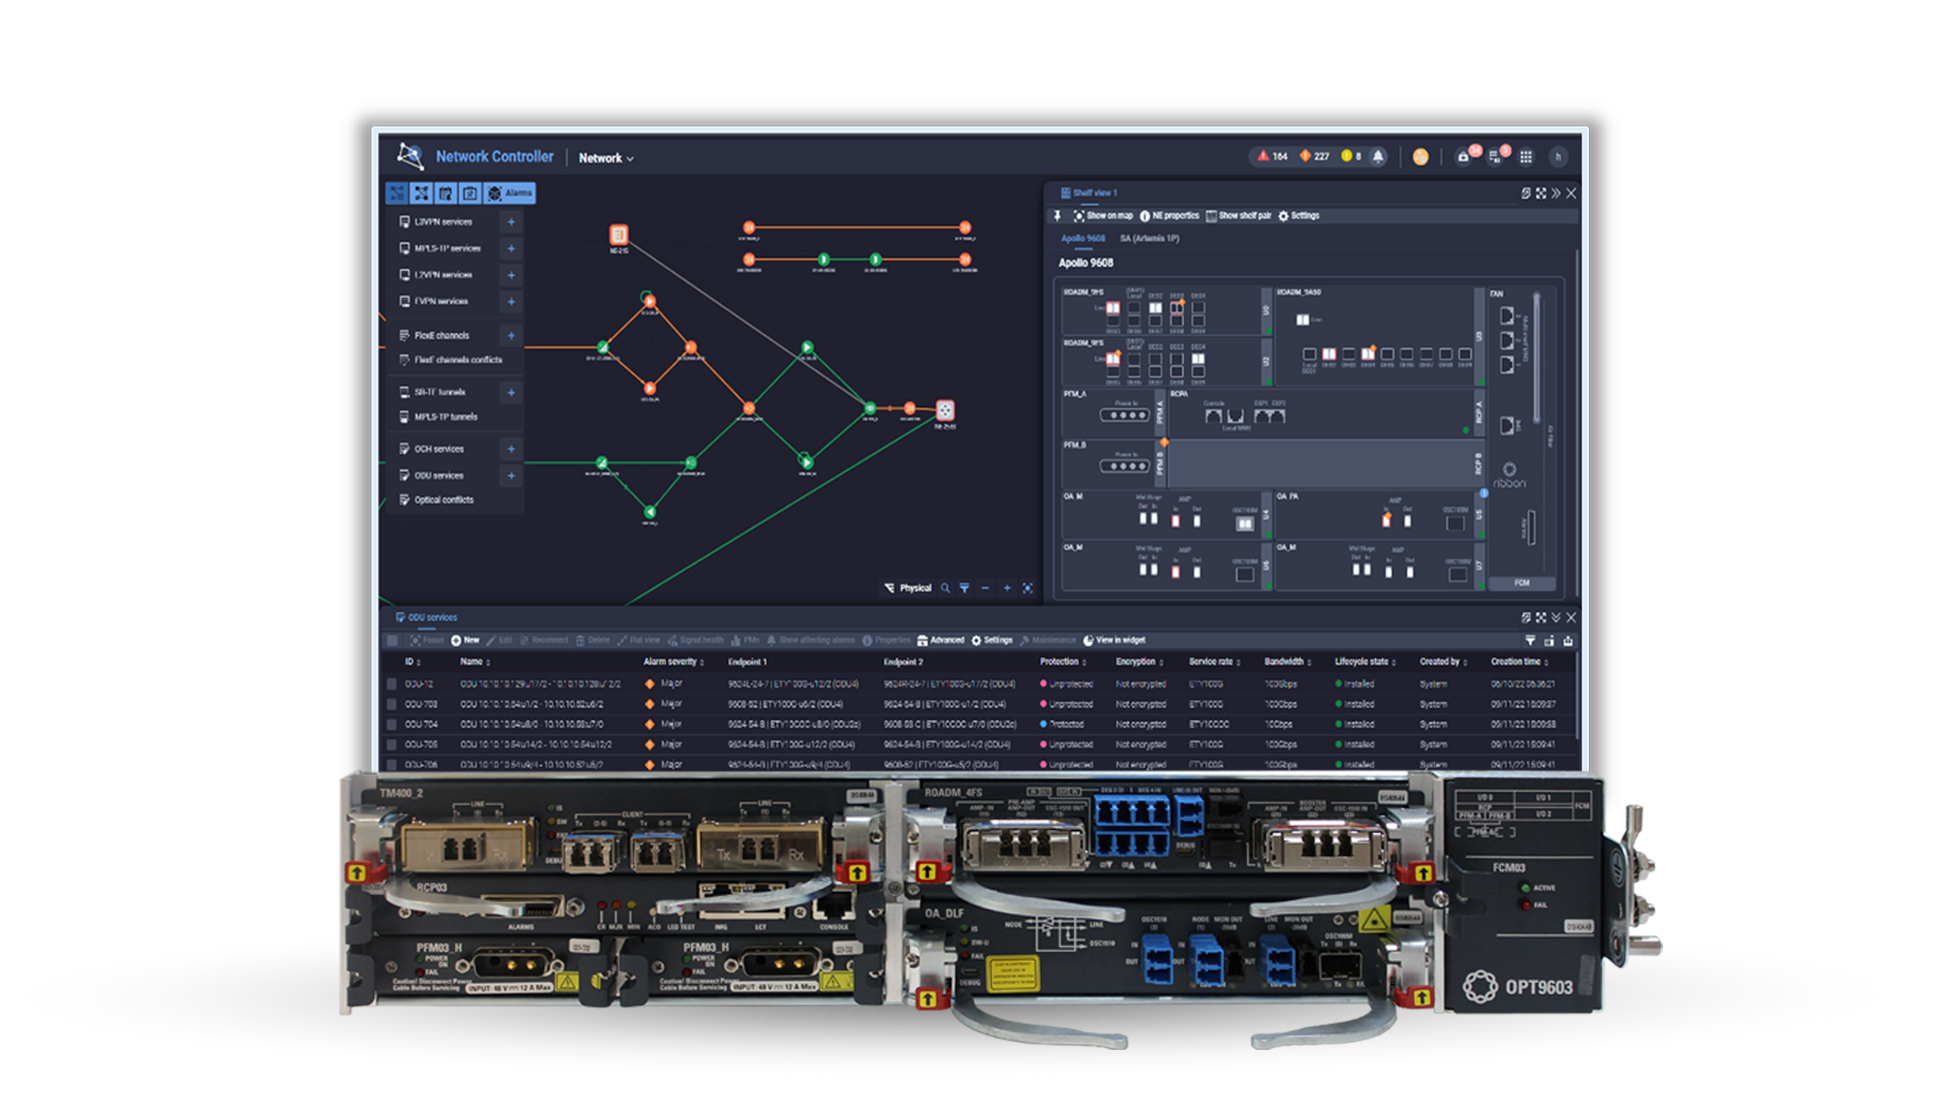Collapse the ODU services panel chevron

click(x=1556, y=618)
